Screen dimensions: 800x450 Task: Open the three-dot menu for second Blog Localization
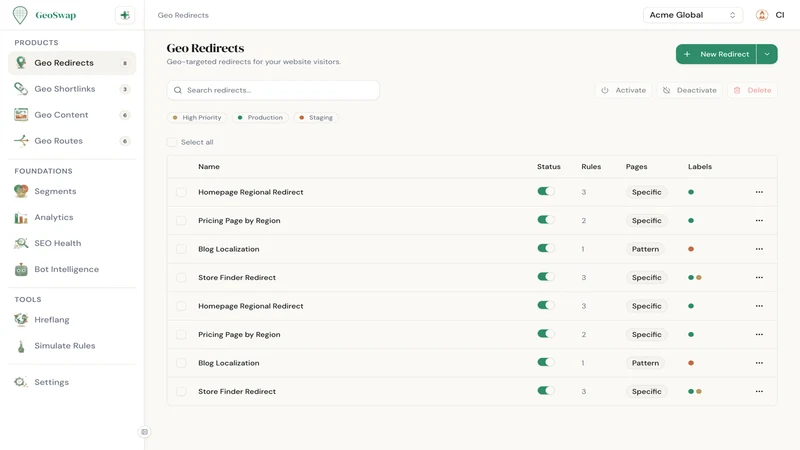pyautogui.click(x=759, y=363)
